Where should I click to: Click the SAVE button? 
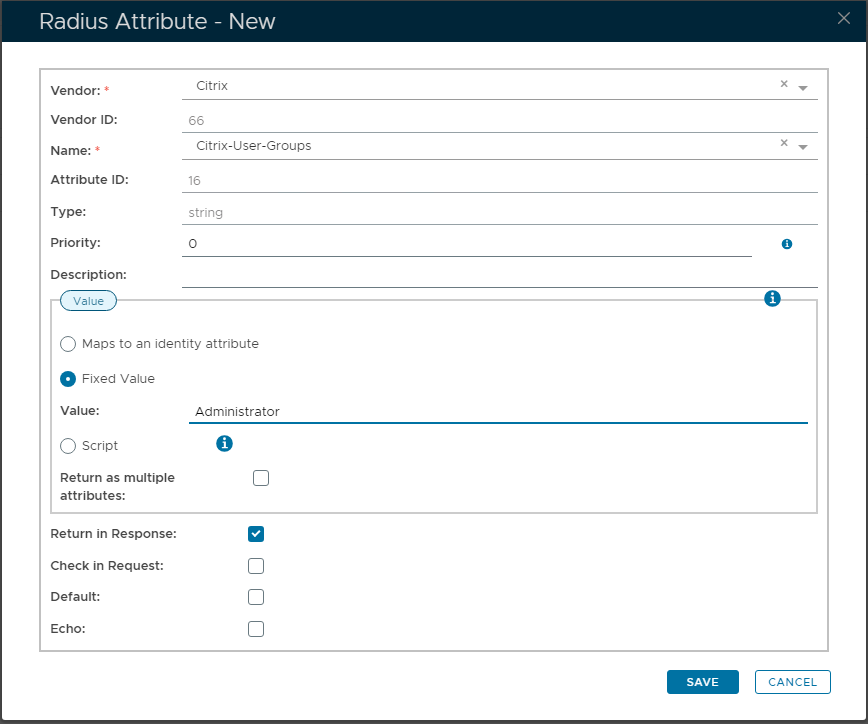tap(702, 682)
